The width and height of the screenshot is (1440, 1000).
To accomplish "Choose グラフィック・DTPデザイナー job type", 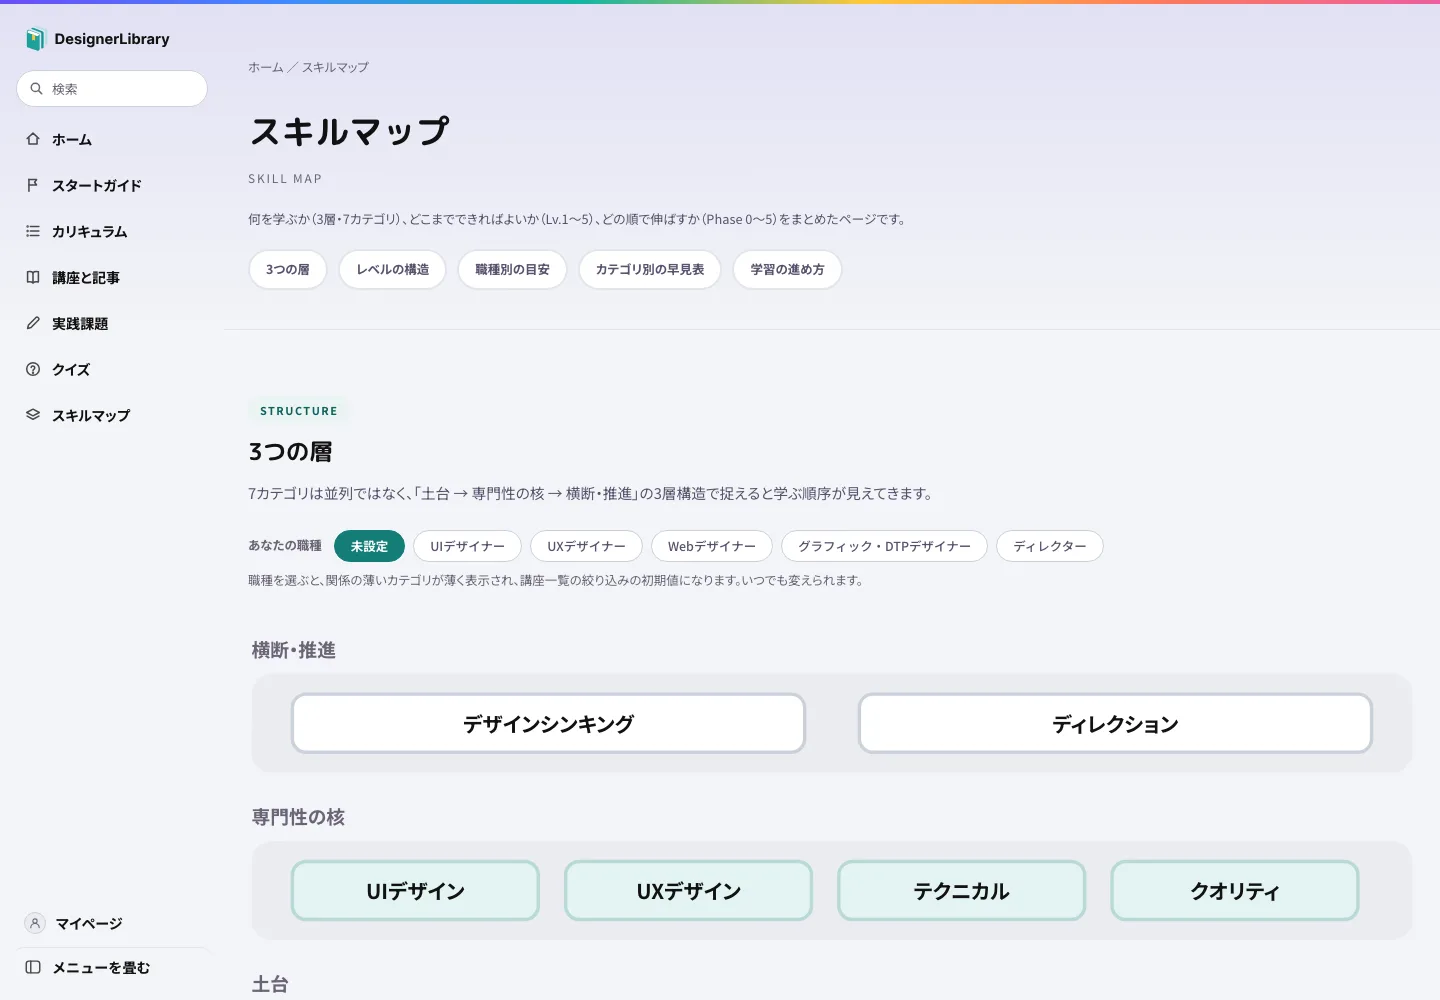I will (884, 546).
